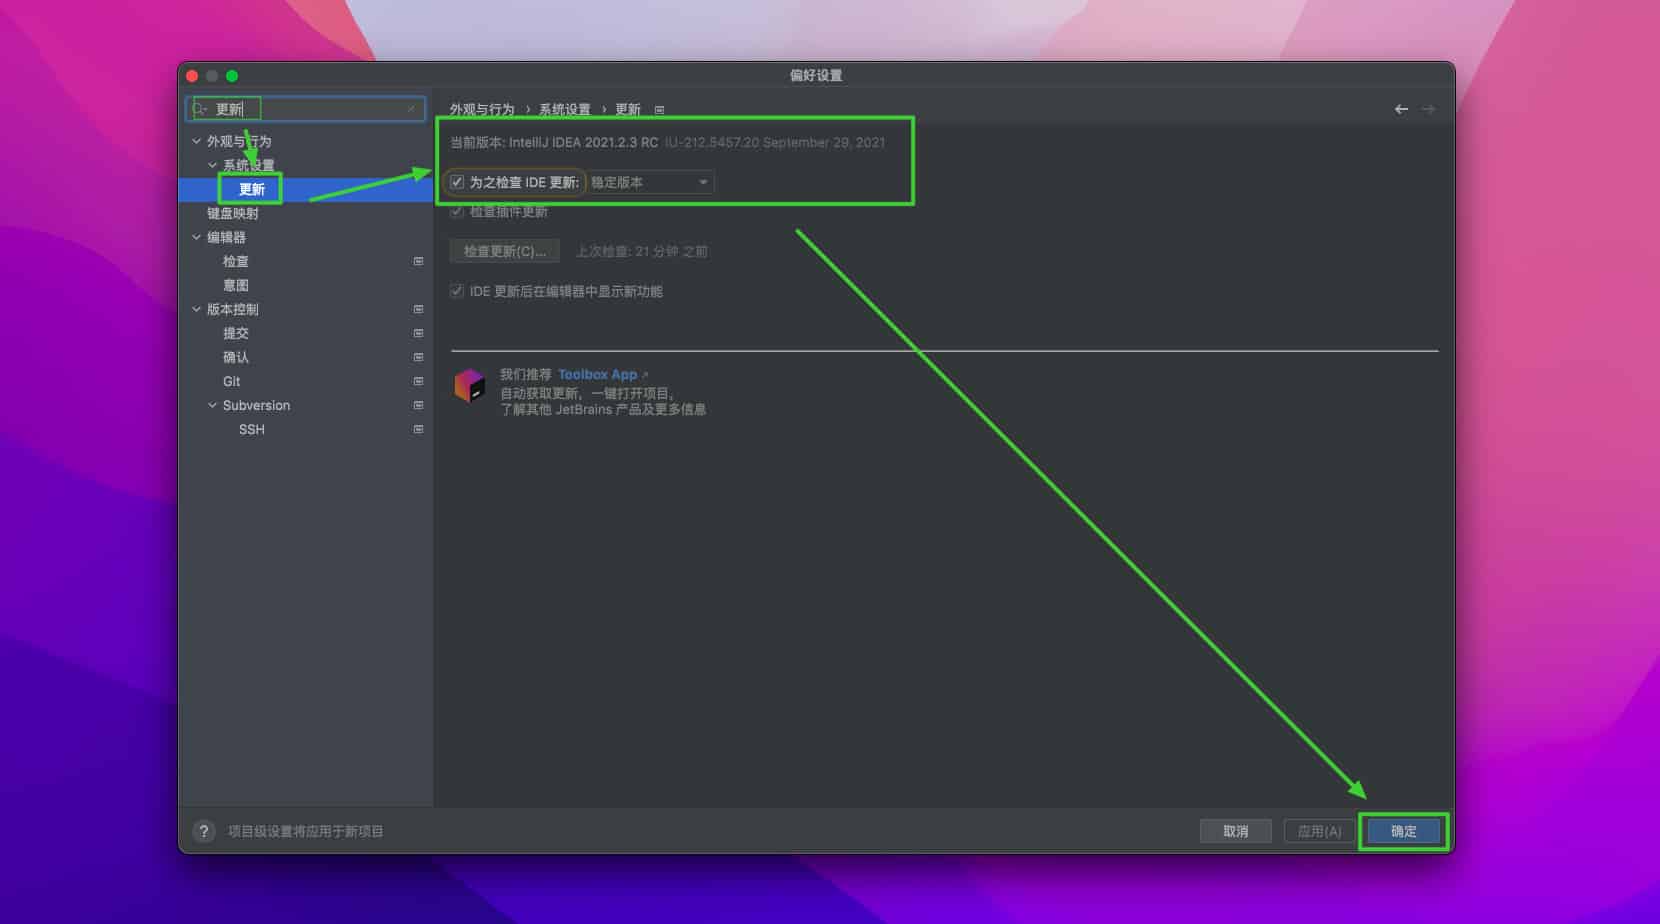Collapse the 版本控制 tree node
1660x924 pixels.
[196, 309]
